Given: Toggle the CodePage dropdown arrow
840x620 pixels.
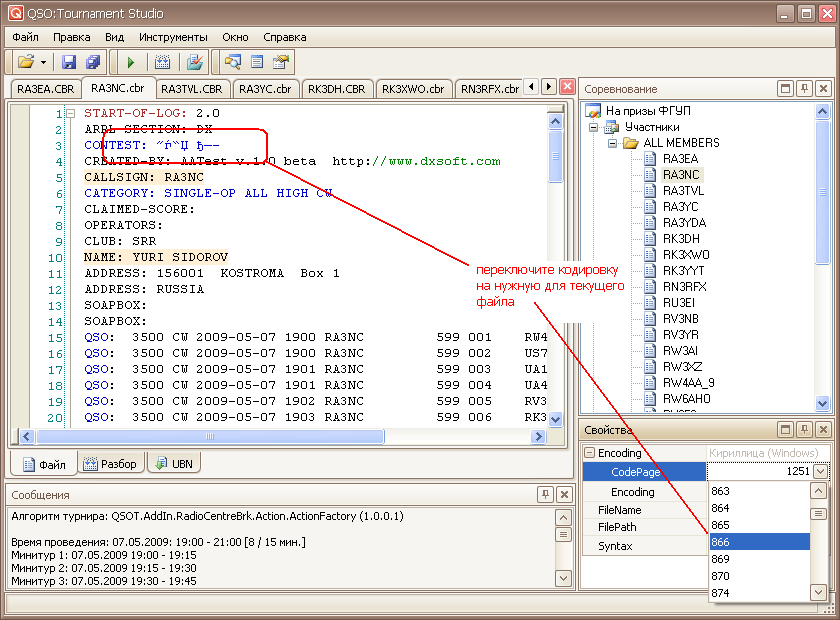Looking at the screenshot, I should pyautogui.click(x=820, y=472).
